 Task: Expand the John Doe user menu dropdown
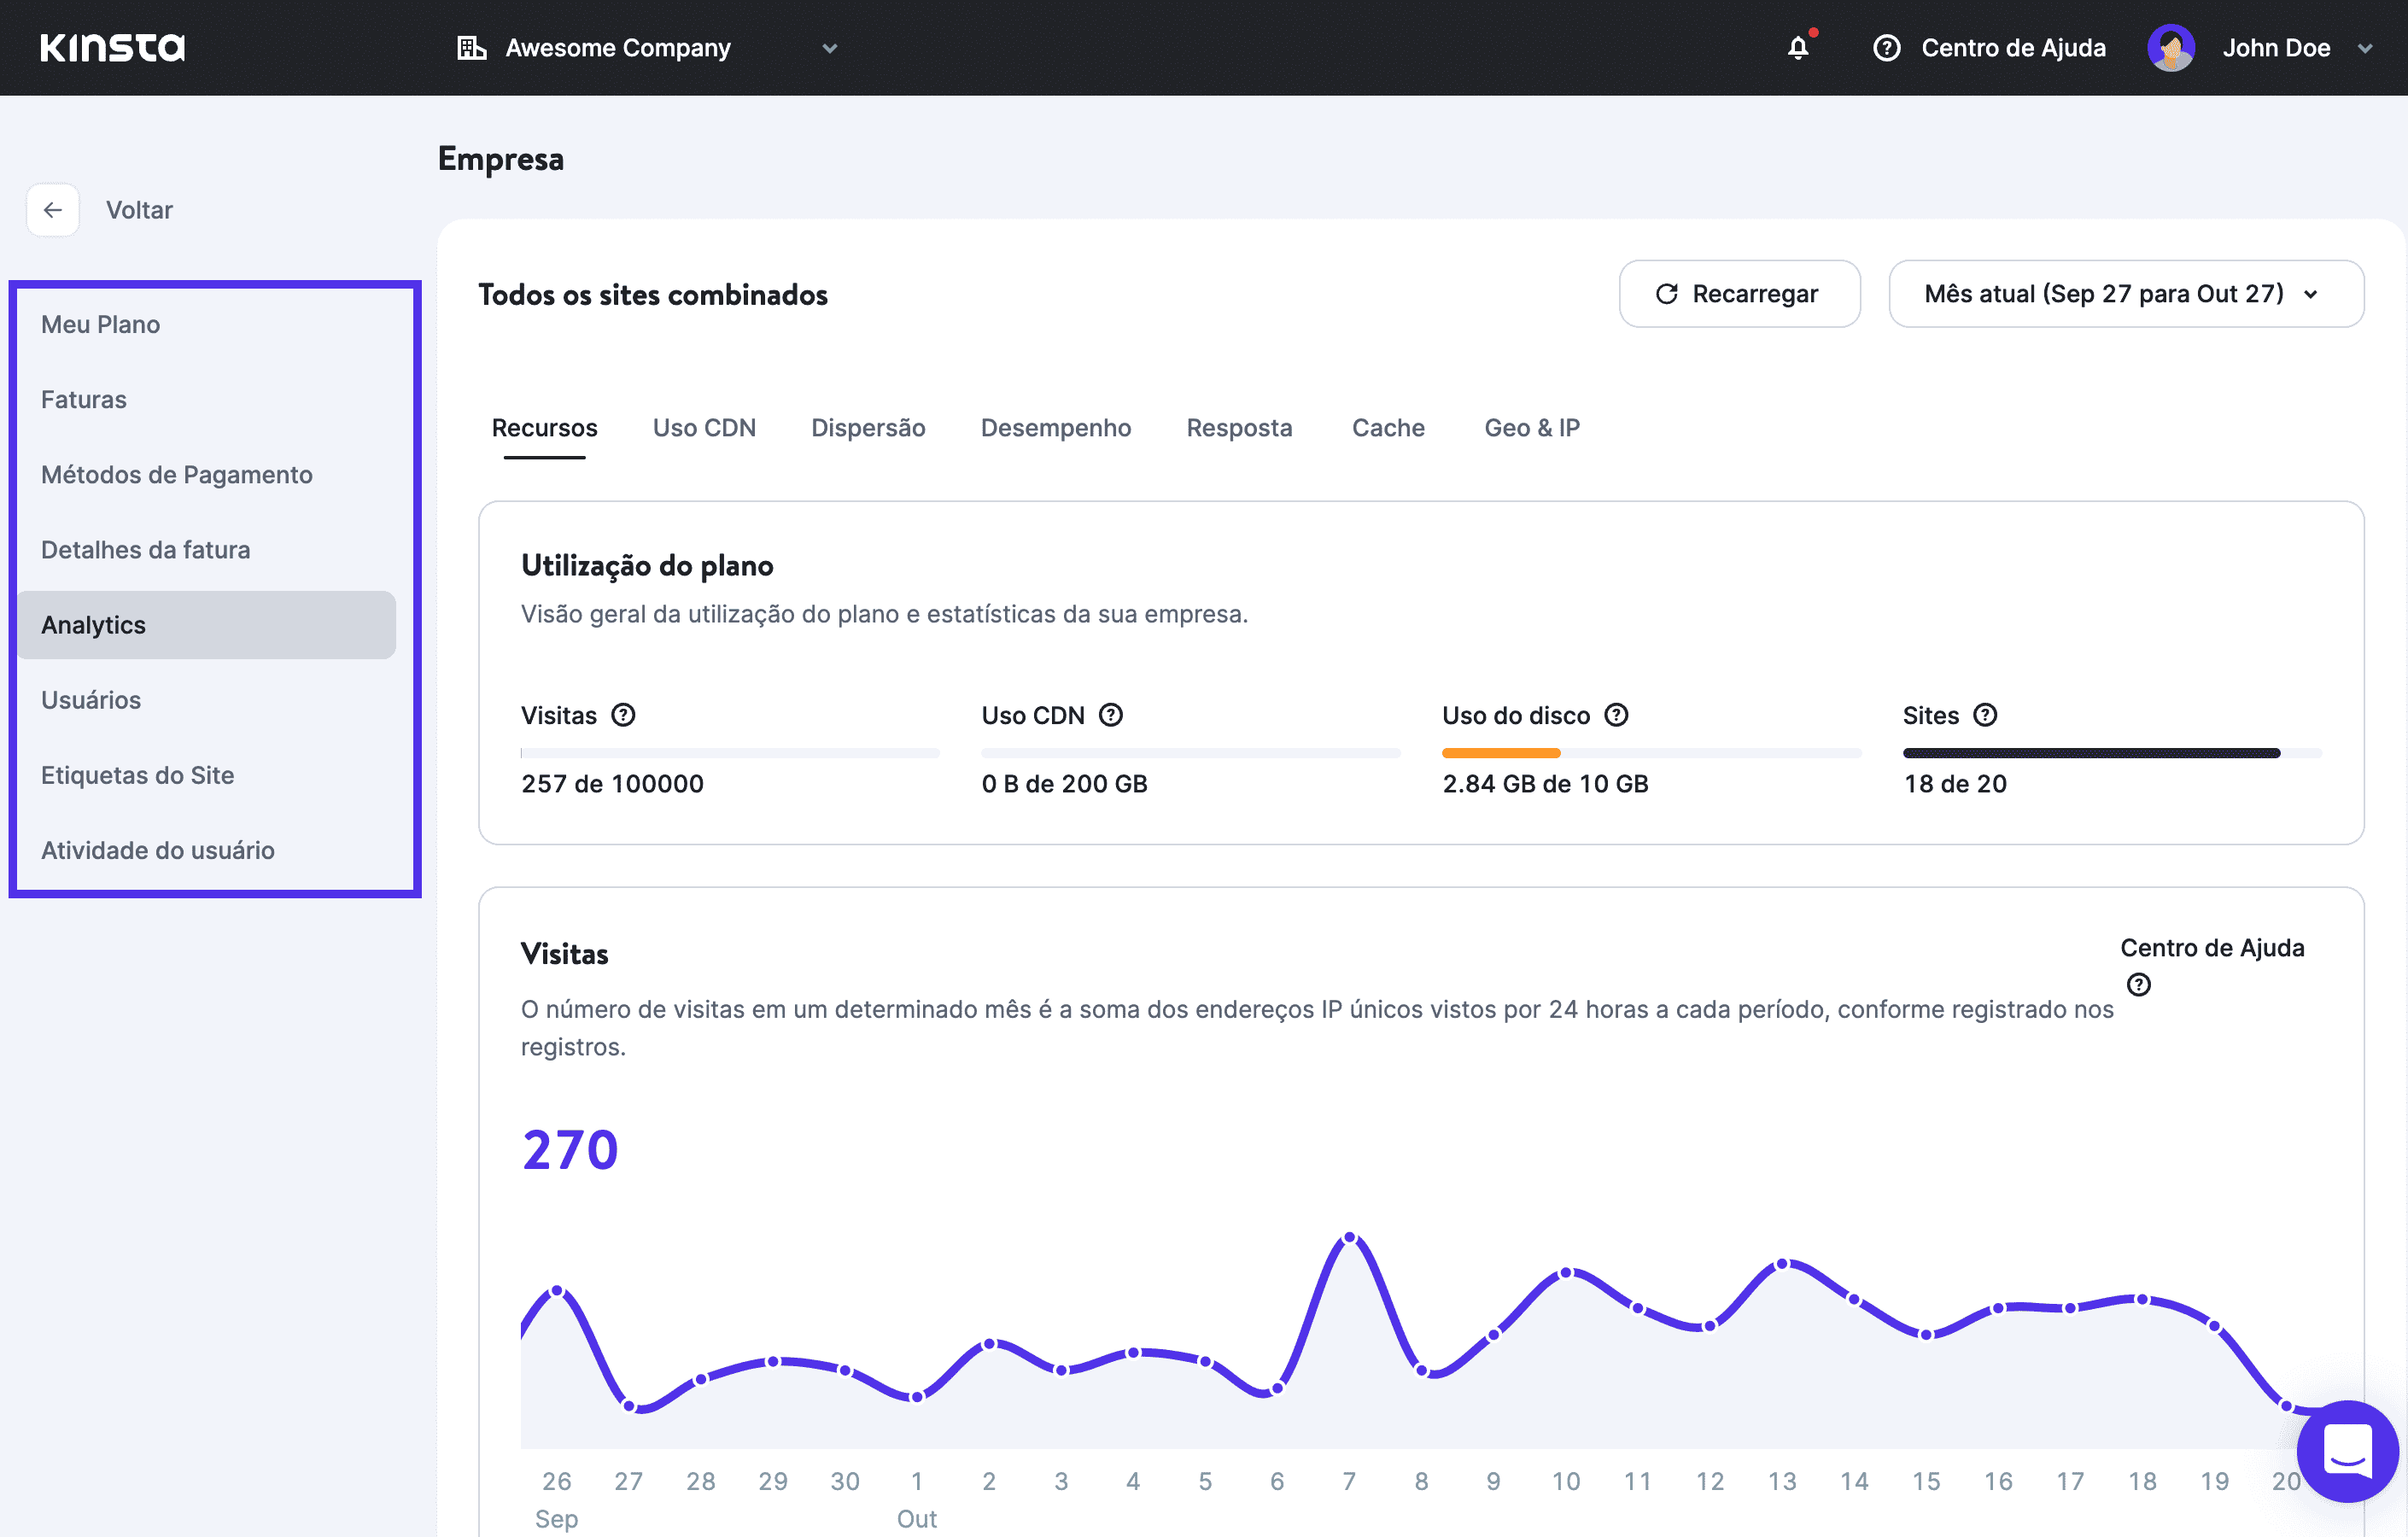coord(2370,47)
